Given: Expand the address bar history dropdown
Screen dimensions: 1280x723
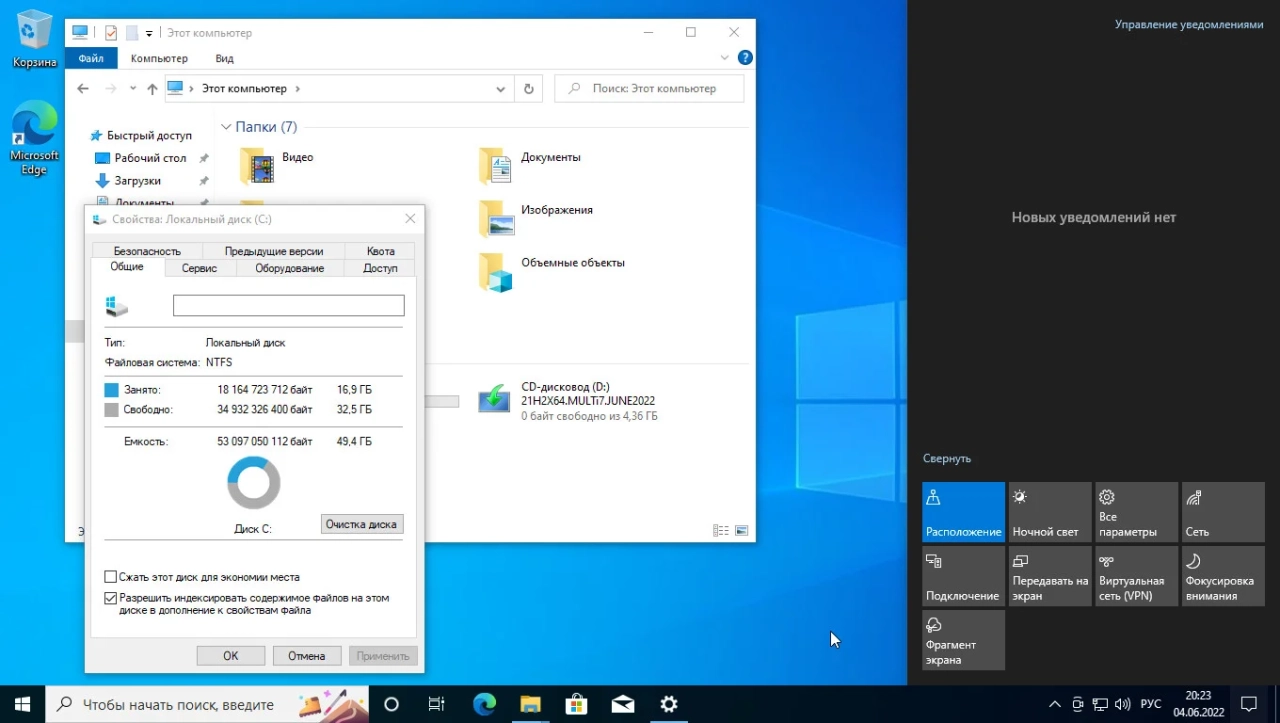Looking at the screenshot, I should [501, 89].
